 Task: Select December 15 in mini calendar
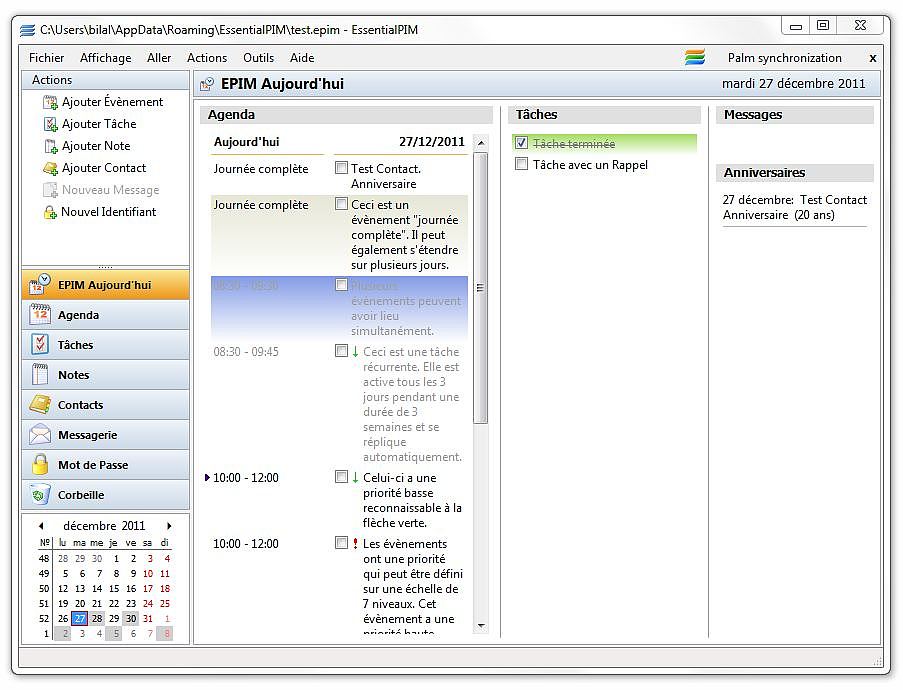[114, 589]
